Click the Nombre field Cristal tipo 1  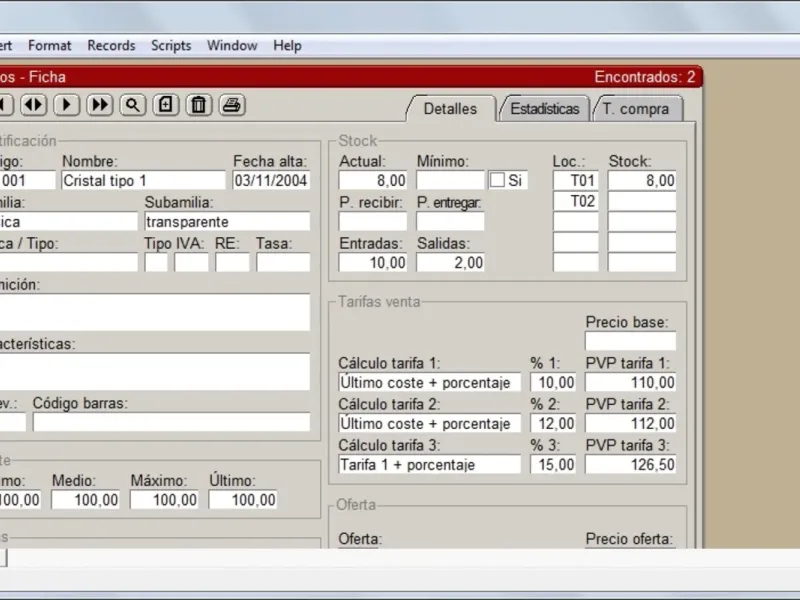tap(143, 181)
